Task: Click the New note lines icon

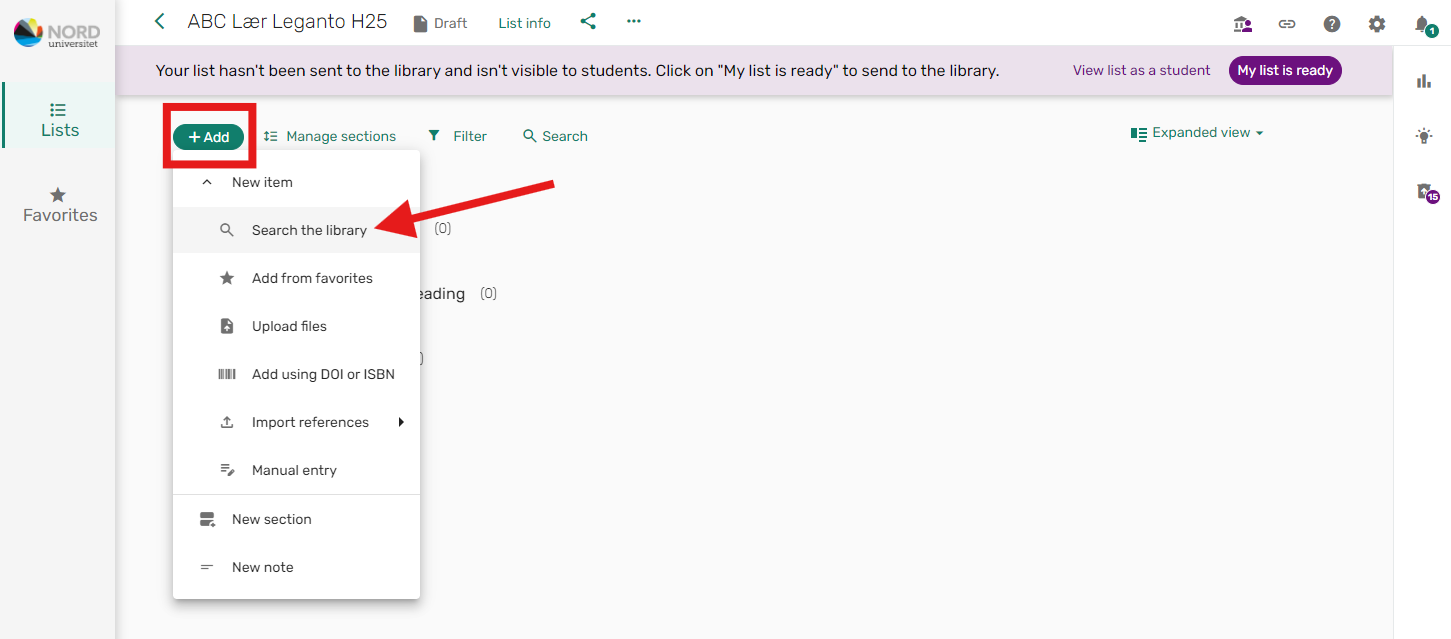Action: coord(207,567)
